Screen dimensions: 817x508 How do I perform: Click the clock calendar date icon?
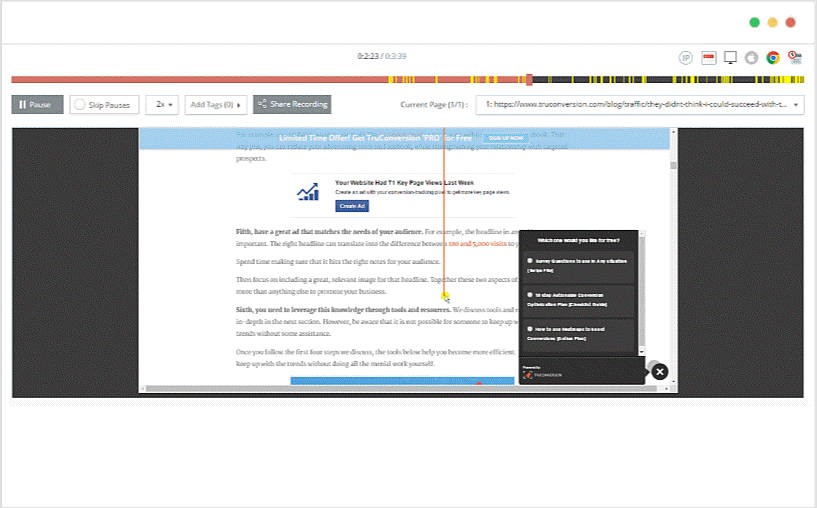795,57
